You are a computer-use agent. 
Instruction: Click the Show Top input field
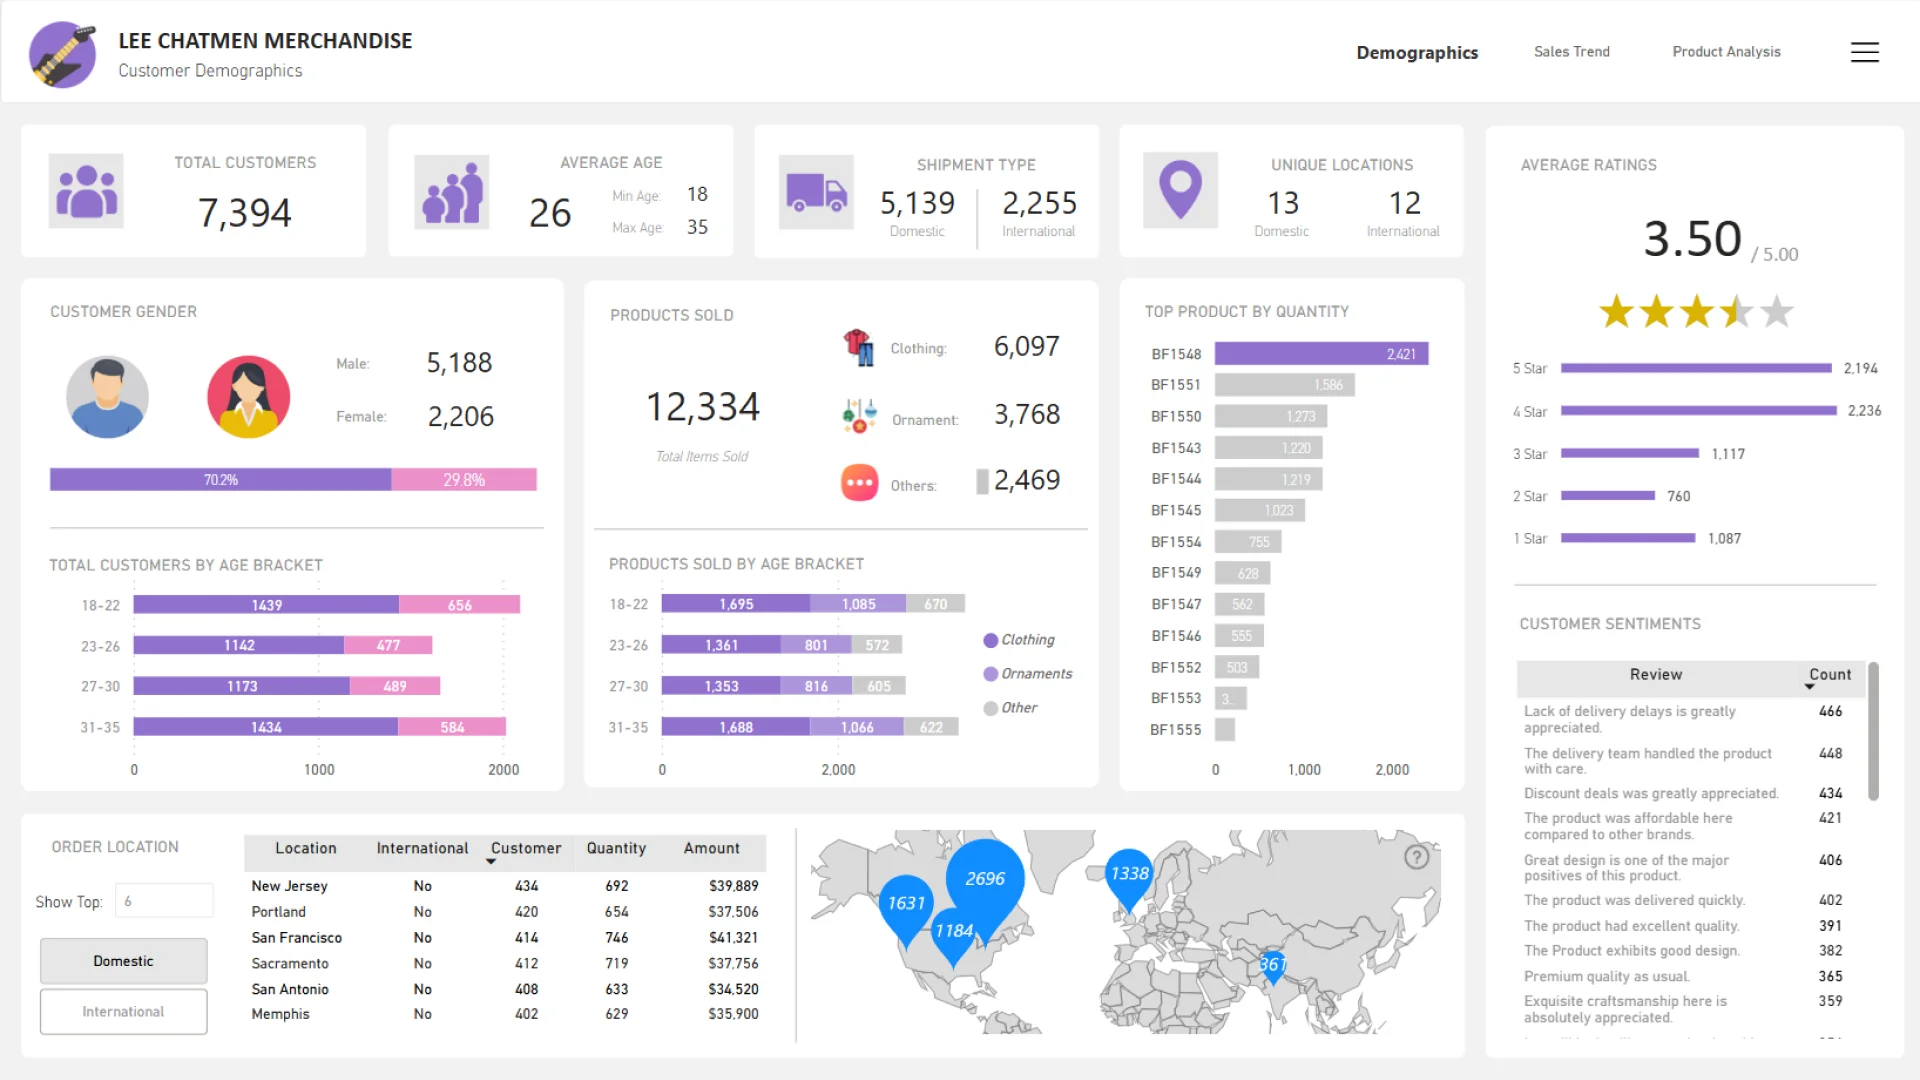(x=164, y=901)
